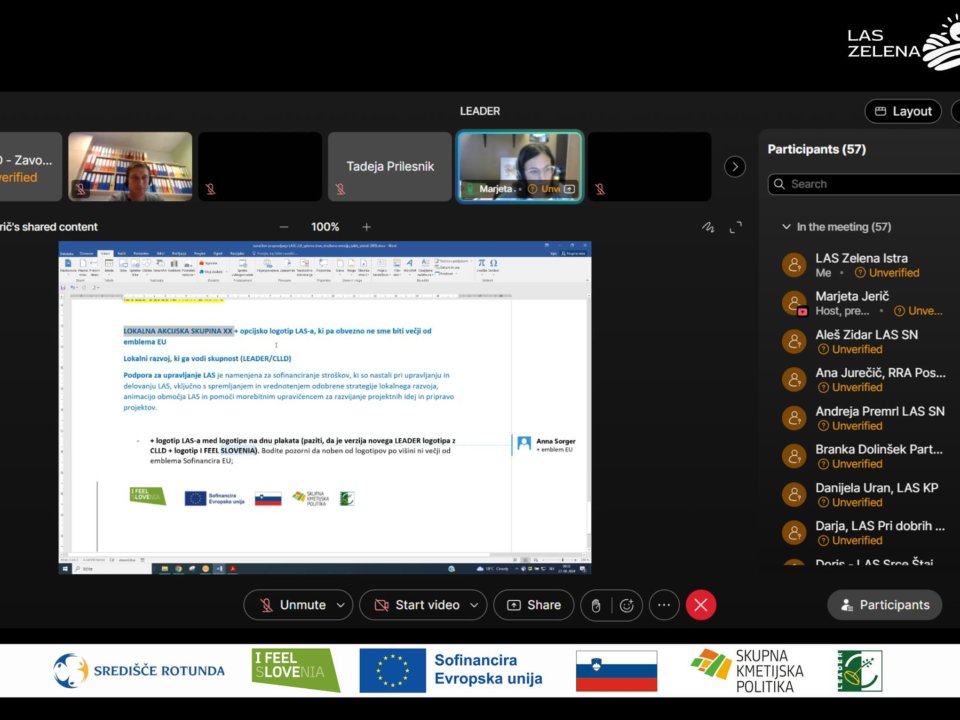This screenshot has height=720, width=960.
Task: Toggle the Participants panel button
Action: (x=885, y=605)
